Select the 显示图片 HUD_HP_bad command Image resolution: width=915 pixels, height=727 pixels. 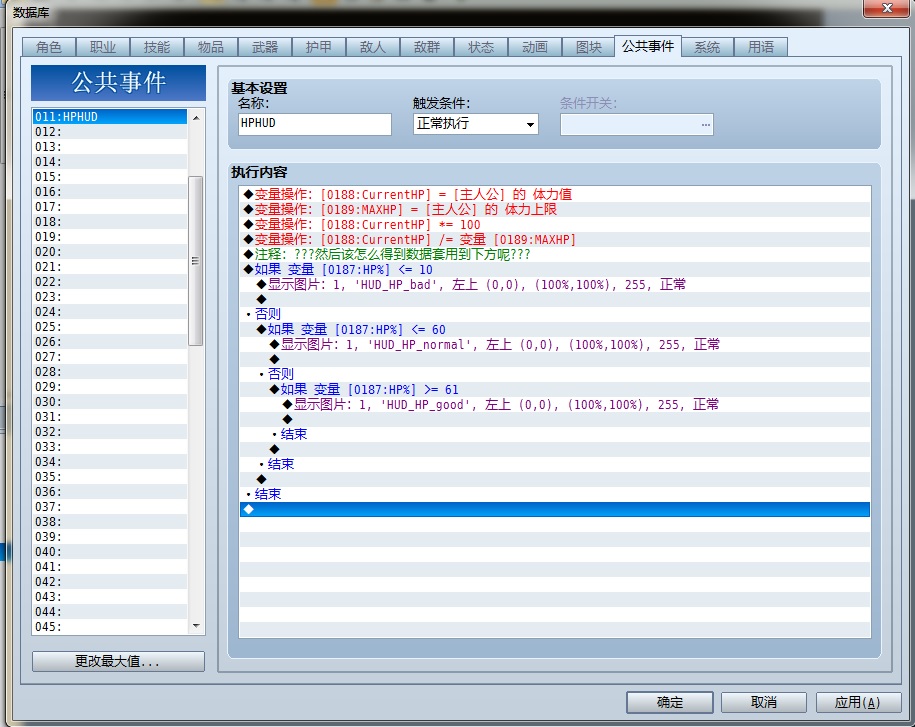click(x=555, y=285)
